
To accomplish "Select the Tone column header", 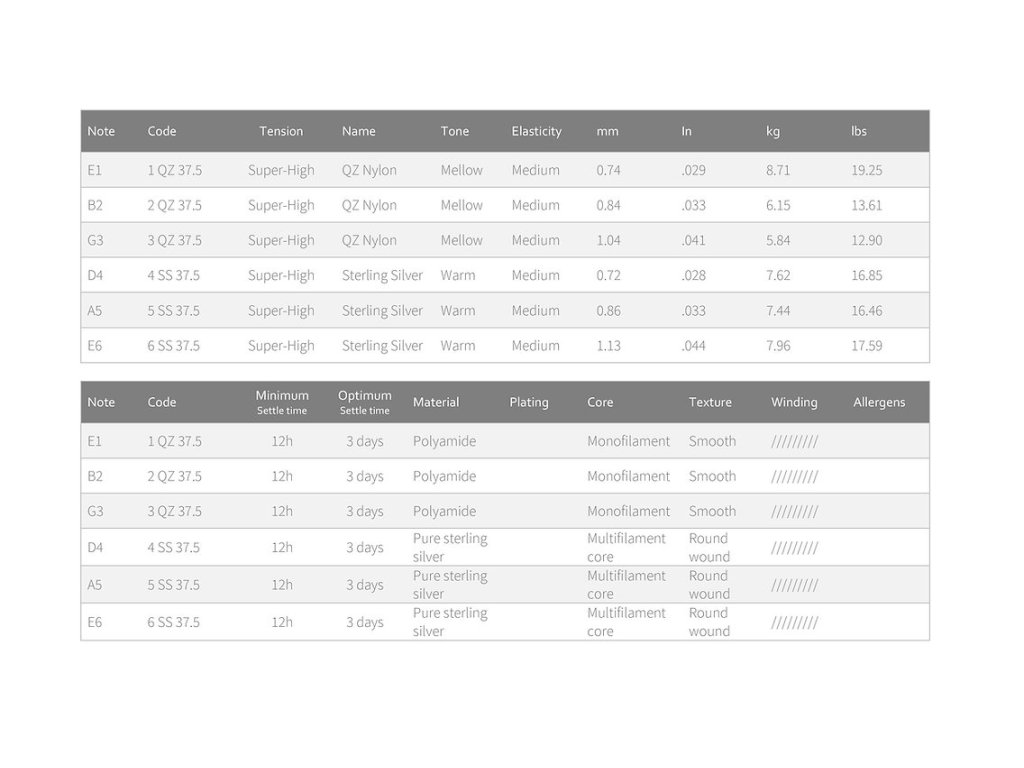I will coord(454,131).
